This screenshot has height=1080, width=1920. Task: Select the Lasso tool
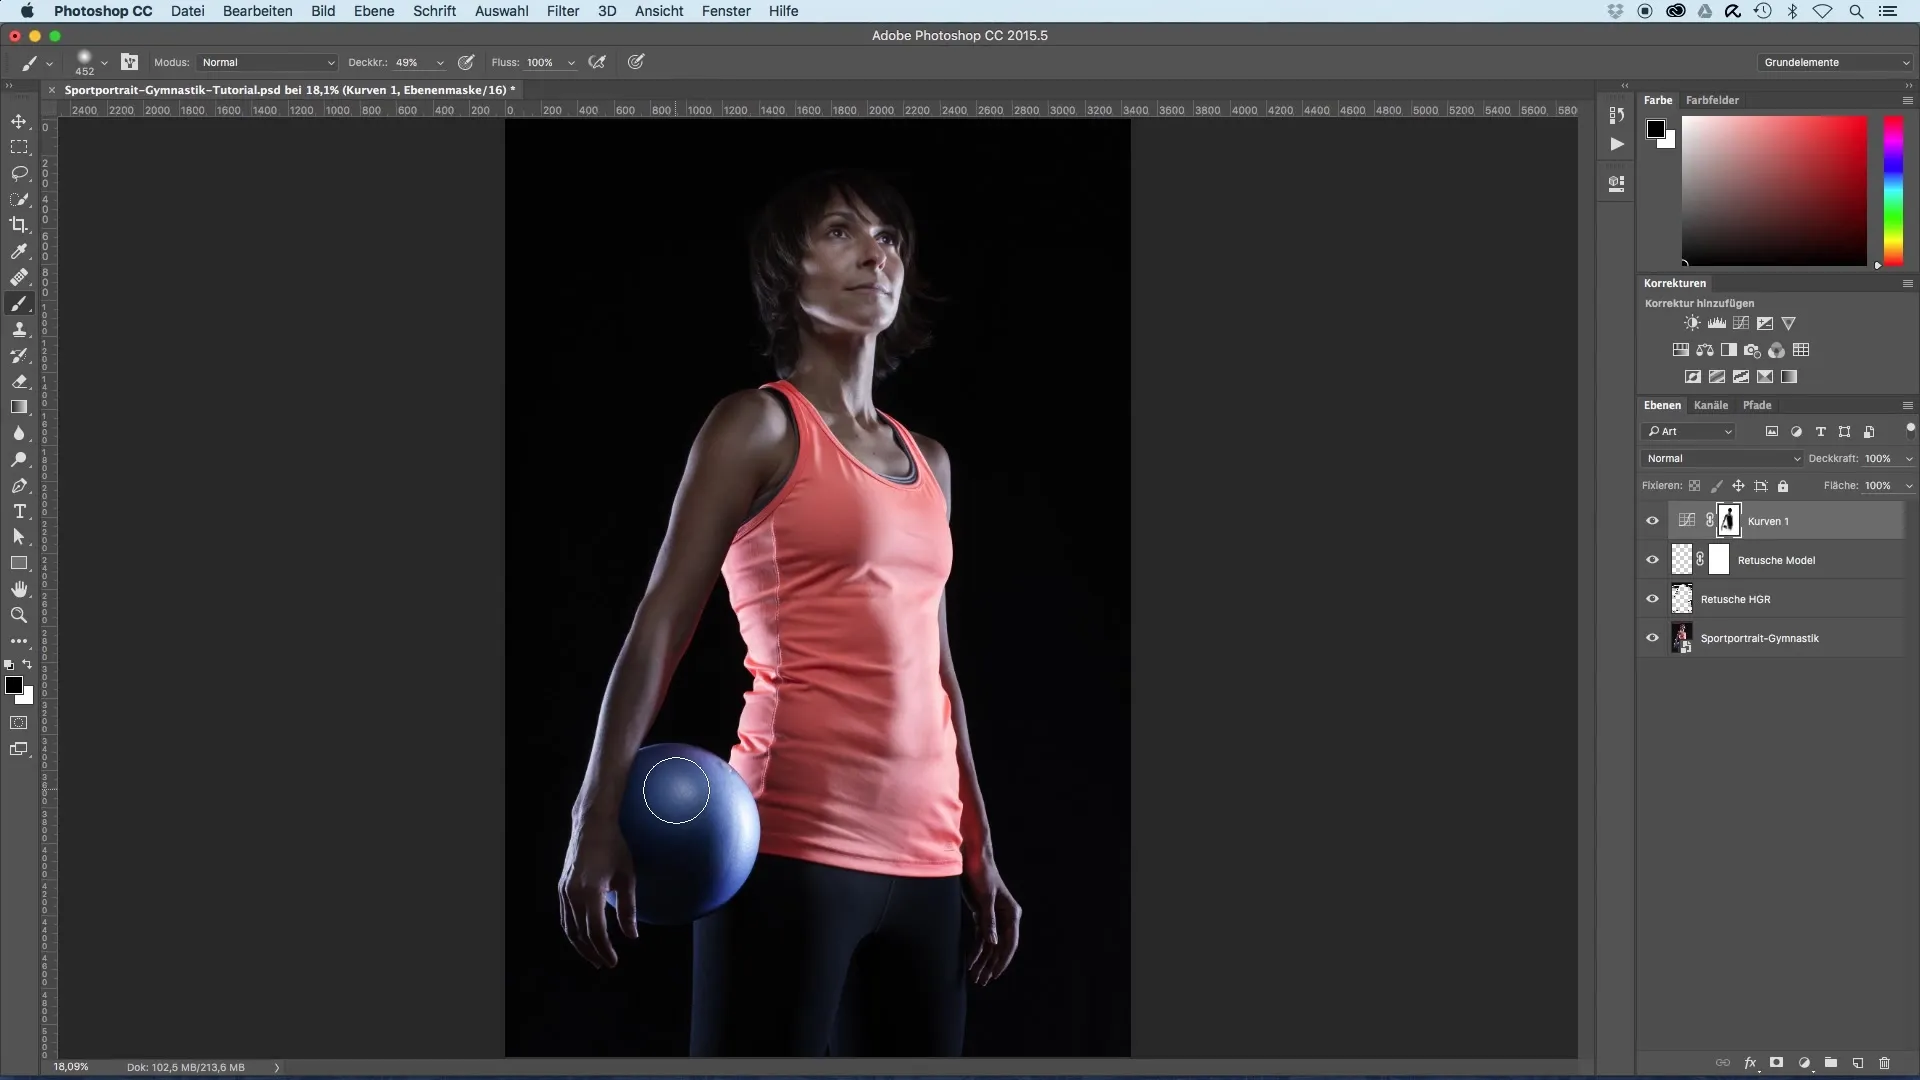[x=19, y=173]
